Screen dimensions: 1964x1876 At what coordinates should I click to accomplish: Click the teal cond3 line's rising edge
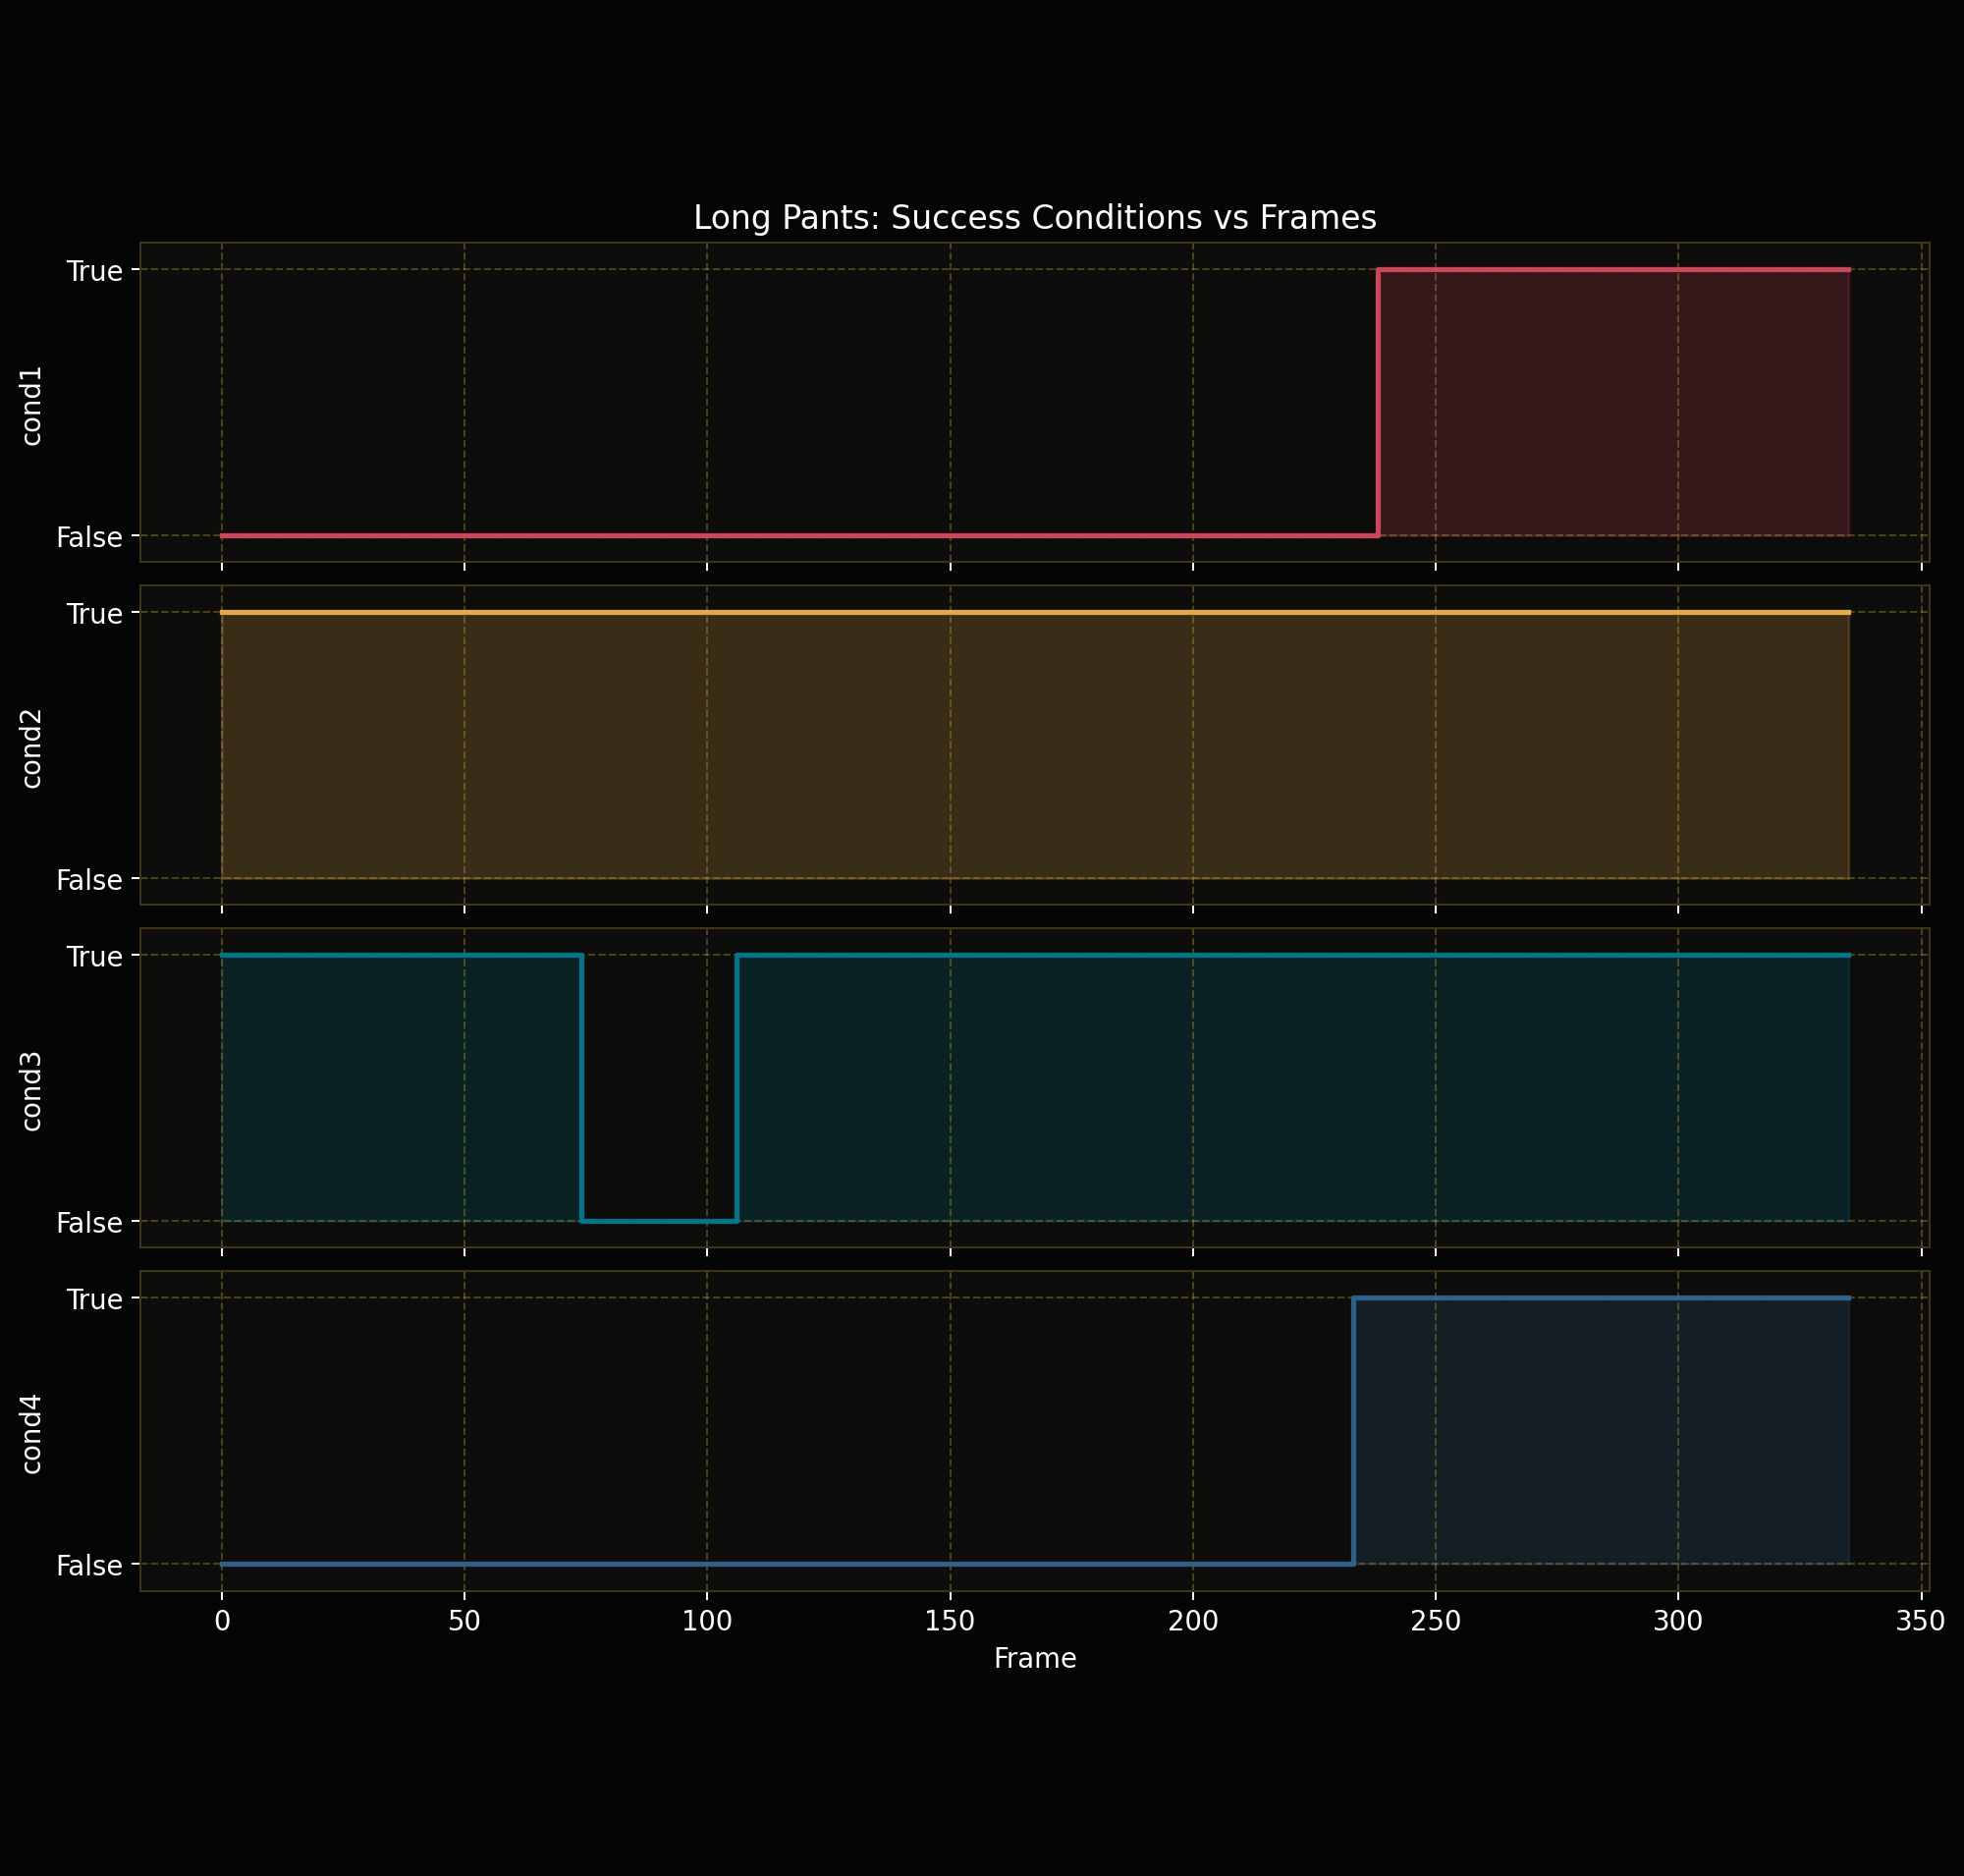pos(737,1088)
